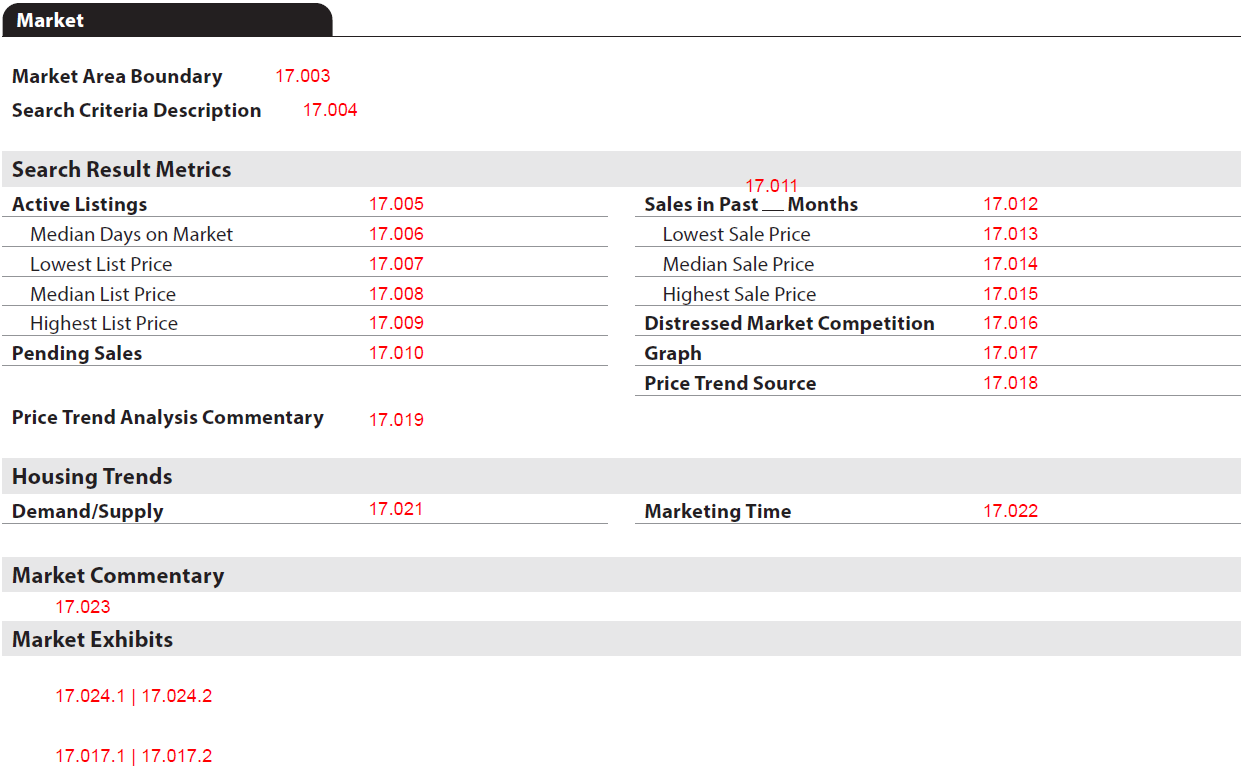The height and width of the screenshot is (769, 1247).
Task: Select field code 17.015
Action: point(1011,294)
